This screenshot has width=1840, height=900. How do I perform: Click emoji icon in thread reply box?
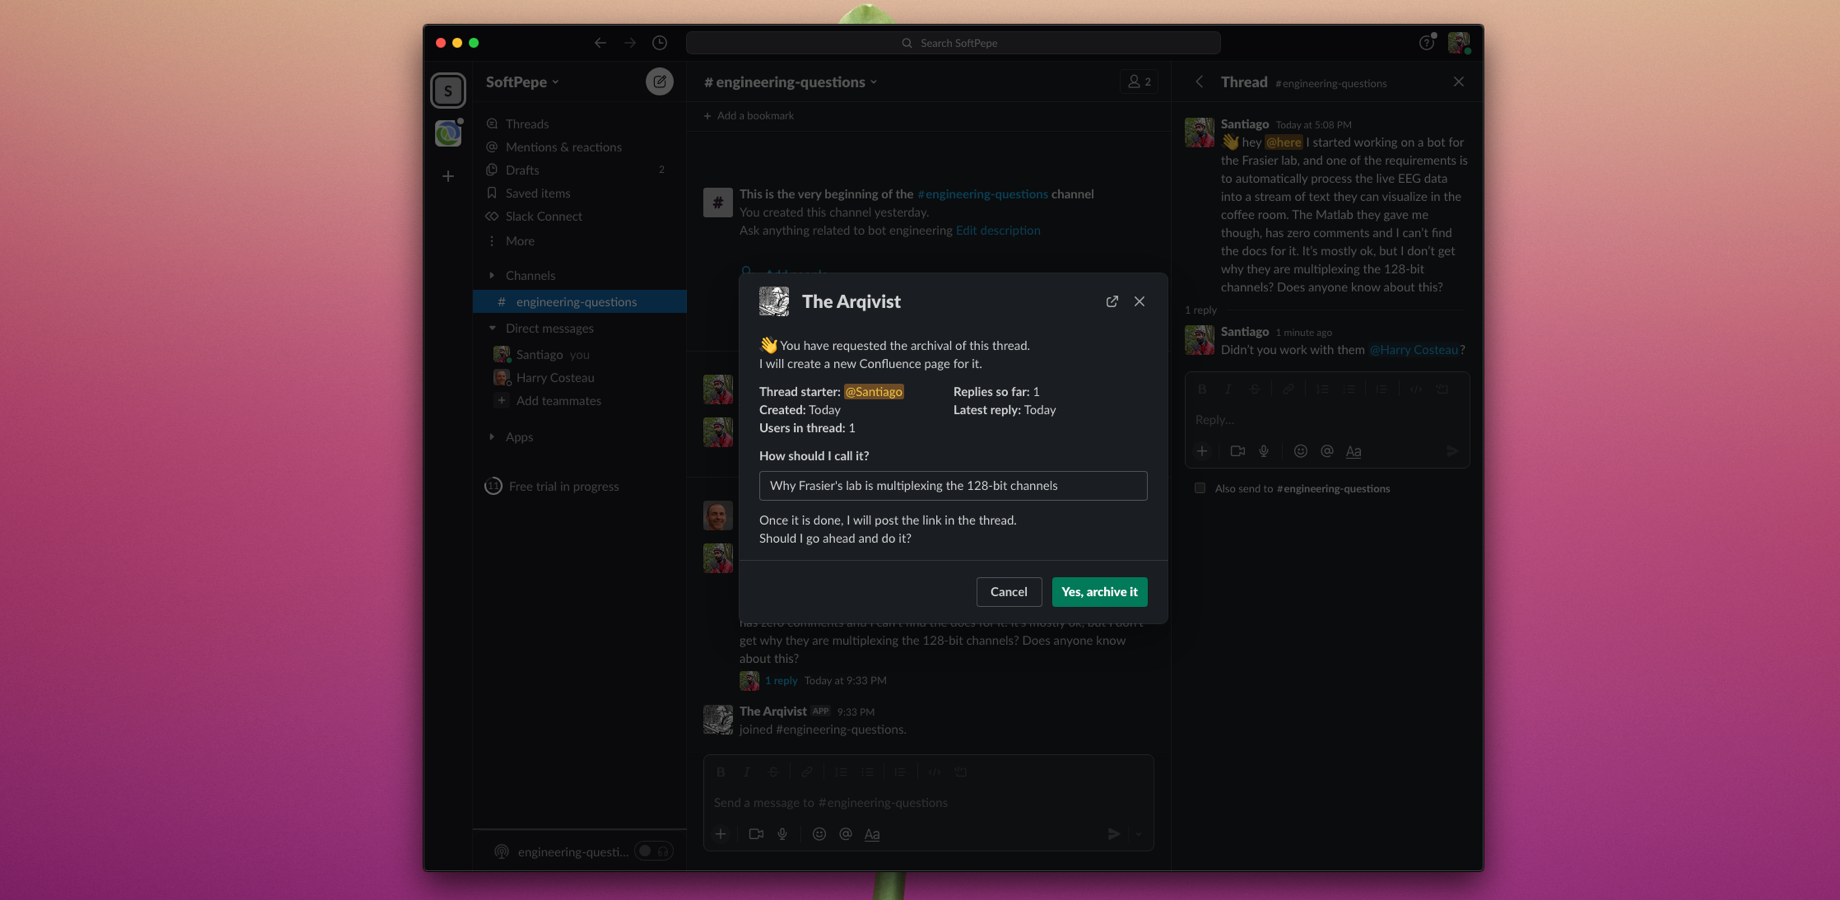click(x=1300, y=451)
